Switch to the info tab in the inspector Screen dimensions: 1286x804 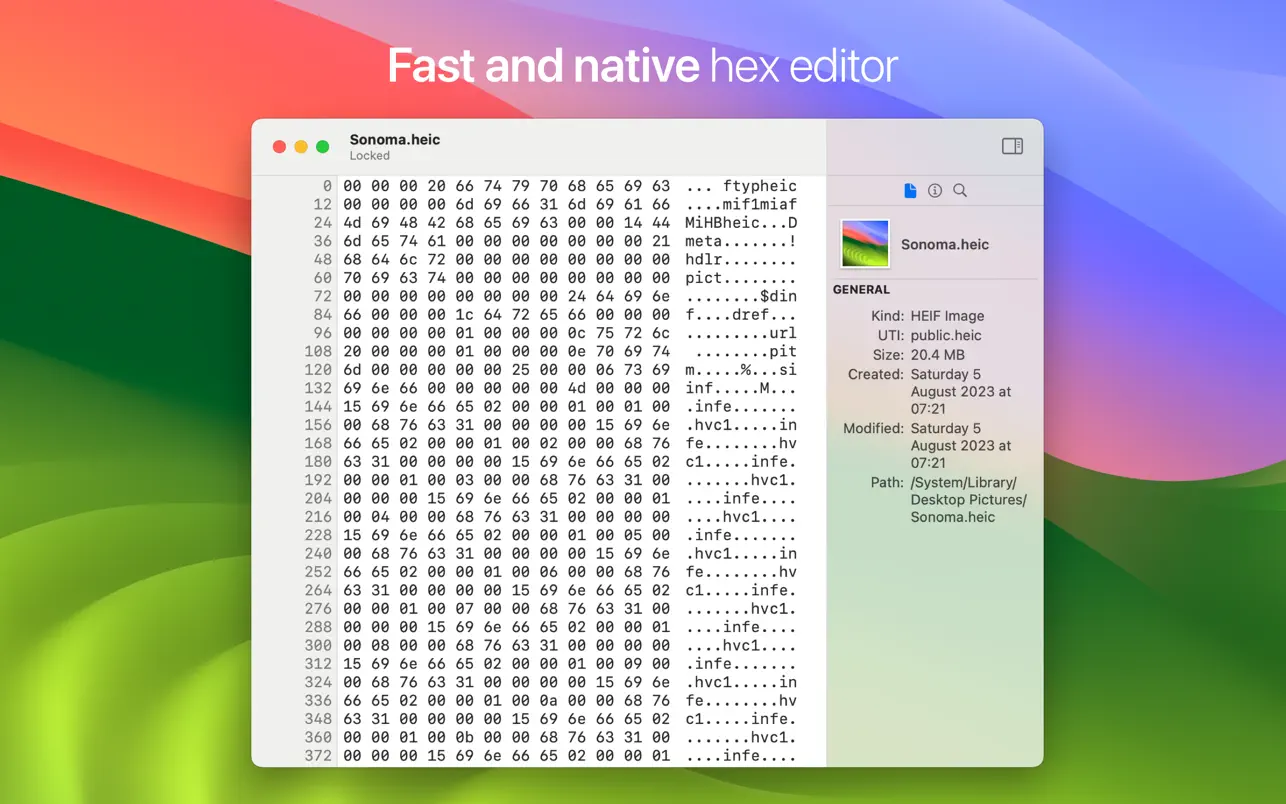934,190
